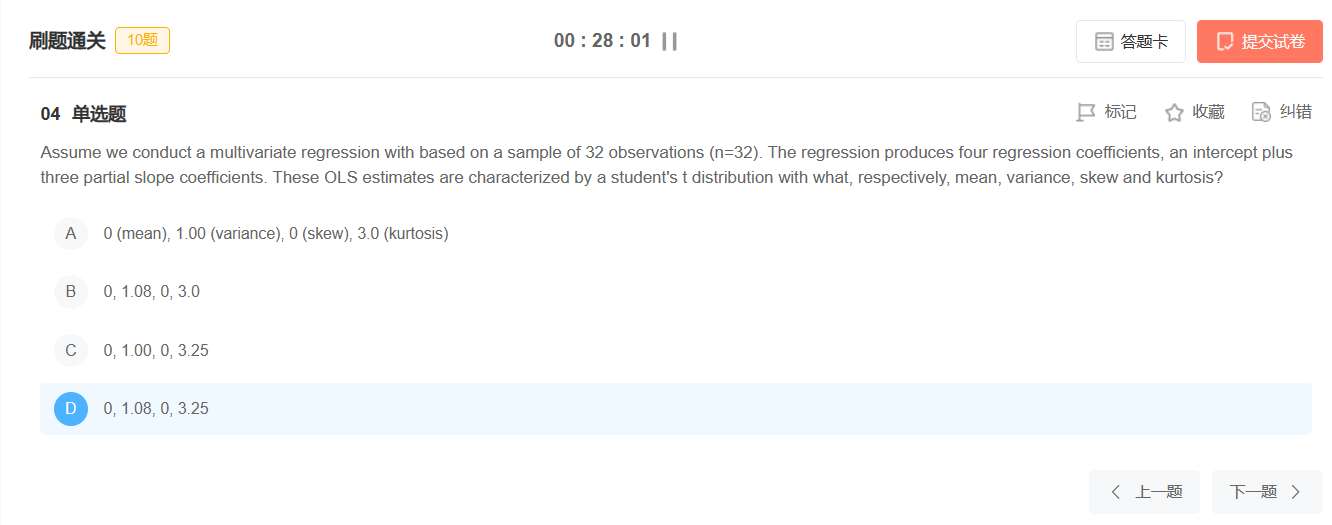This screenshot has height=525, width=1332.
Task: Select the highlighted answer option D
Action: pos(71,409)
